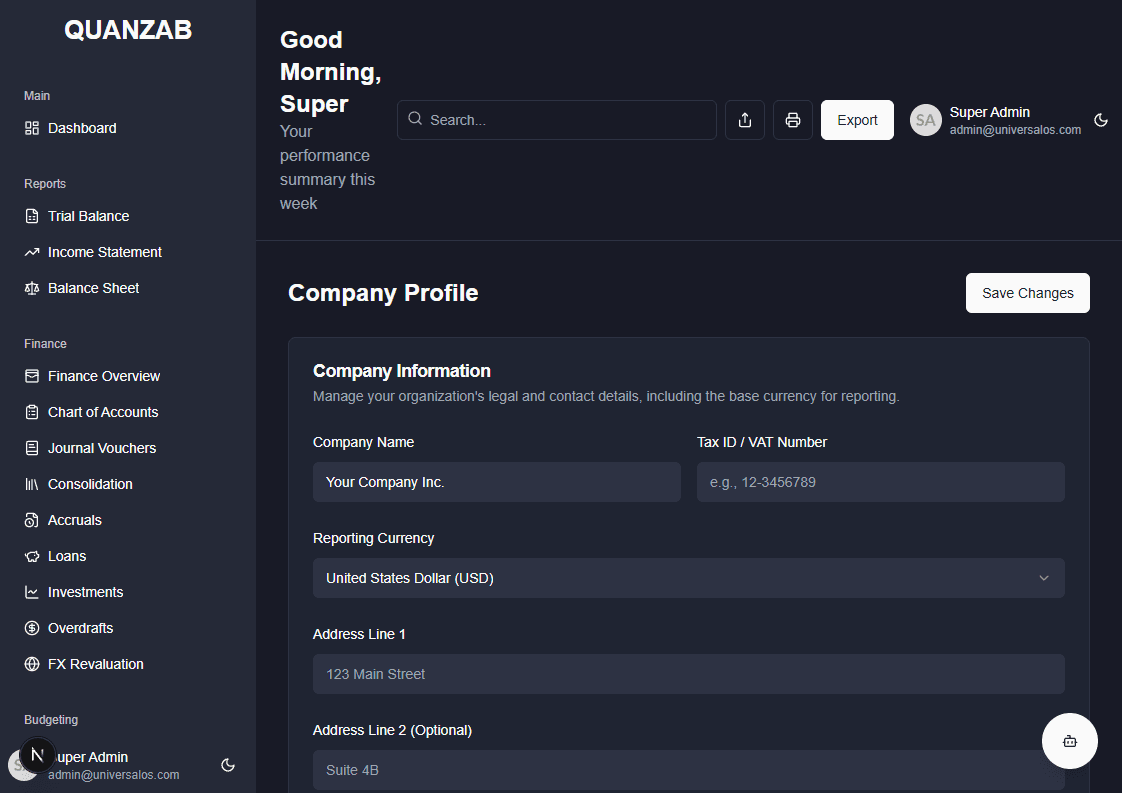The height and width of the screenshot is (793, 1122).
Task: Focus the Search input field
Action: [x=557, y=120]
